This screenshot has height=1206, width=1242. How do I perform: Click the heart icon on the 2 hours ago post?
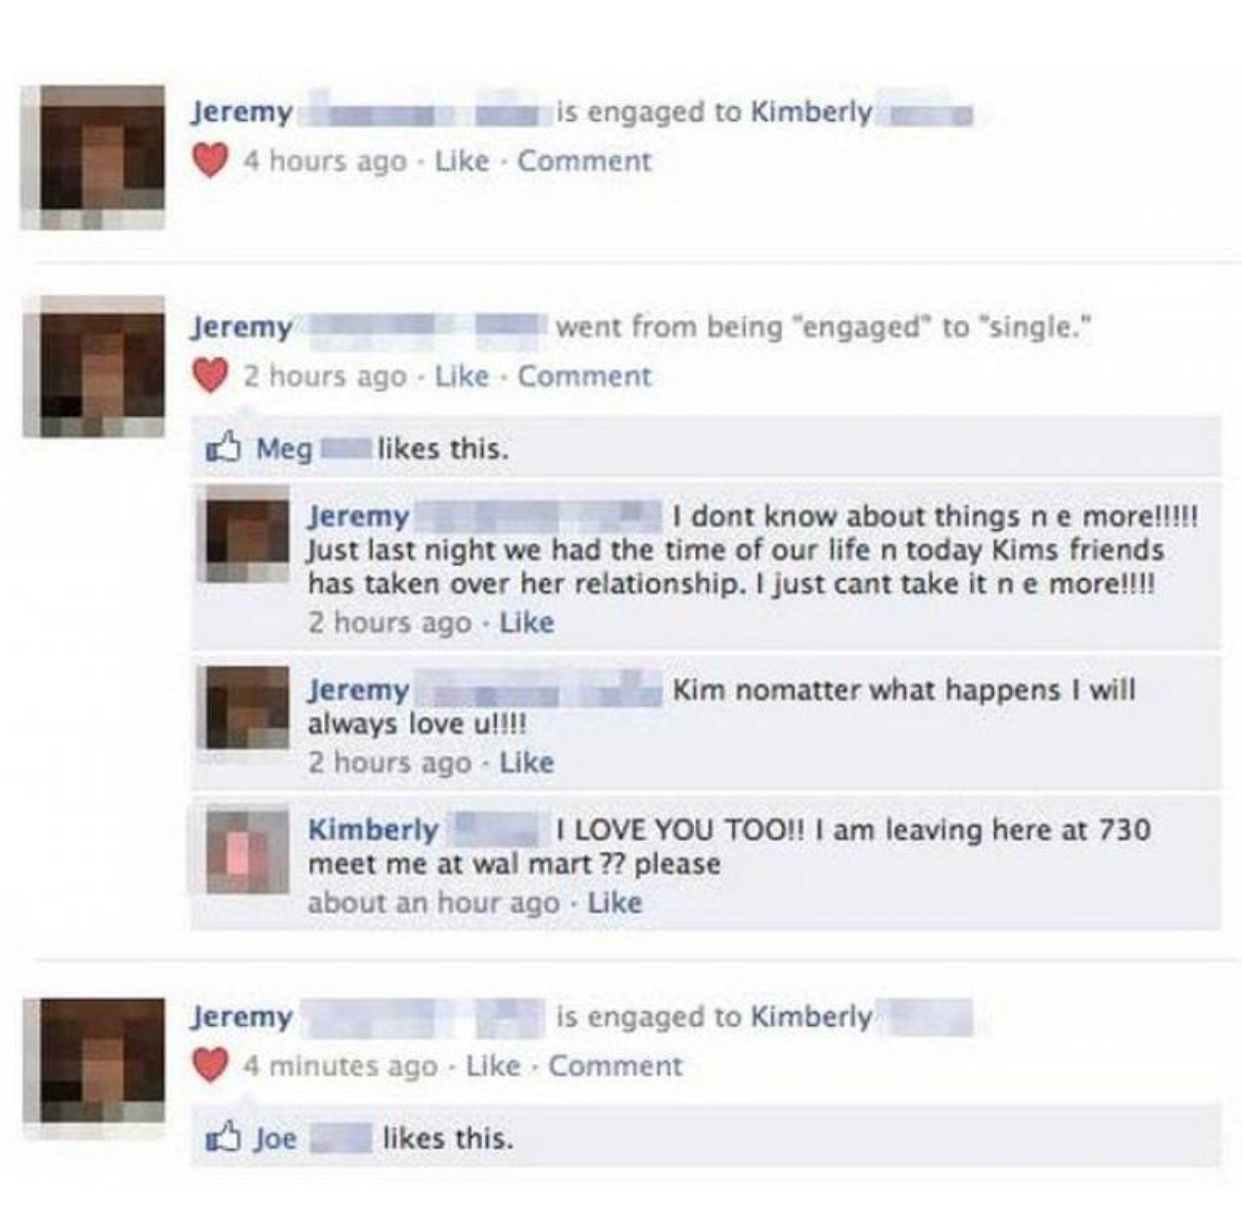pos(210,376)
